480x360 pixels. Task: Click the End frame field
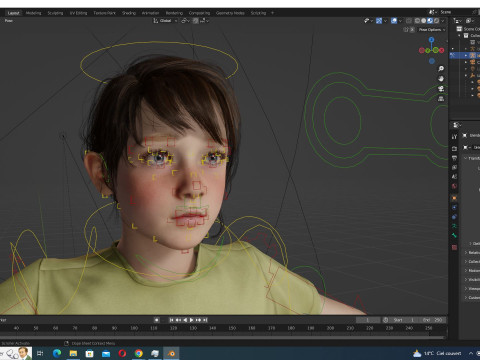[433, 320]
